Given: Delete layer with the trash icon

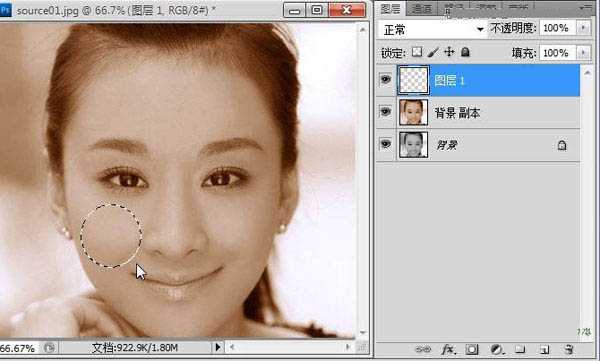Looking at the screenshot, I should 569,349.
